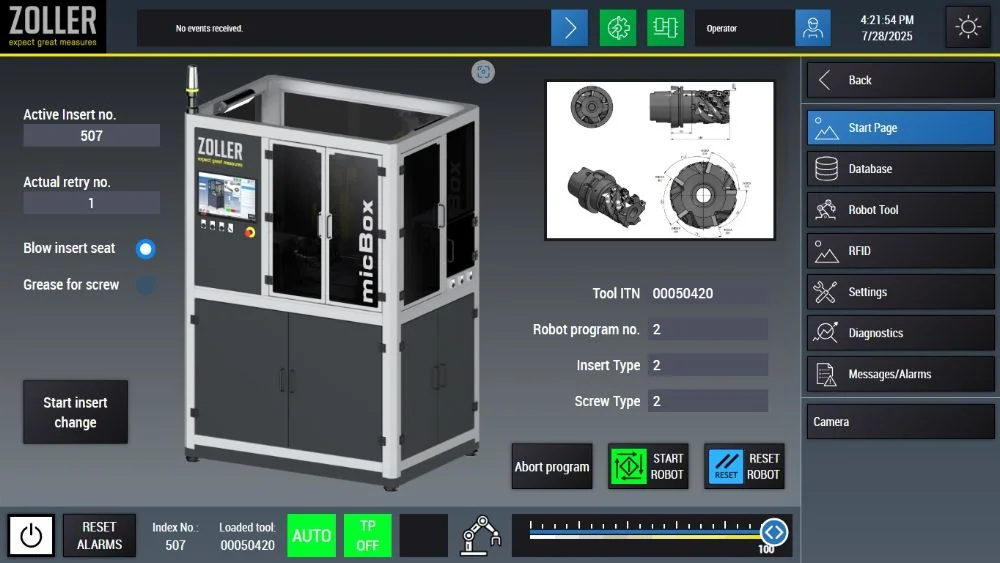Image resolution: width=1000 pixels, height=563 pixels.
Task: Click the Robot program no. input field
Action: [707, 330]
